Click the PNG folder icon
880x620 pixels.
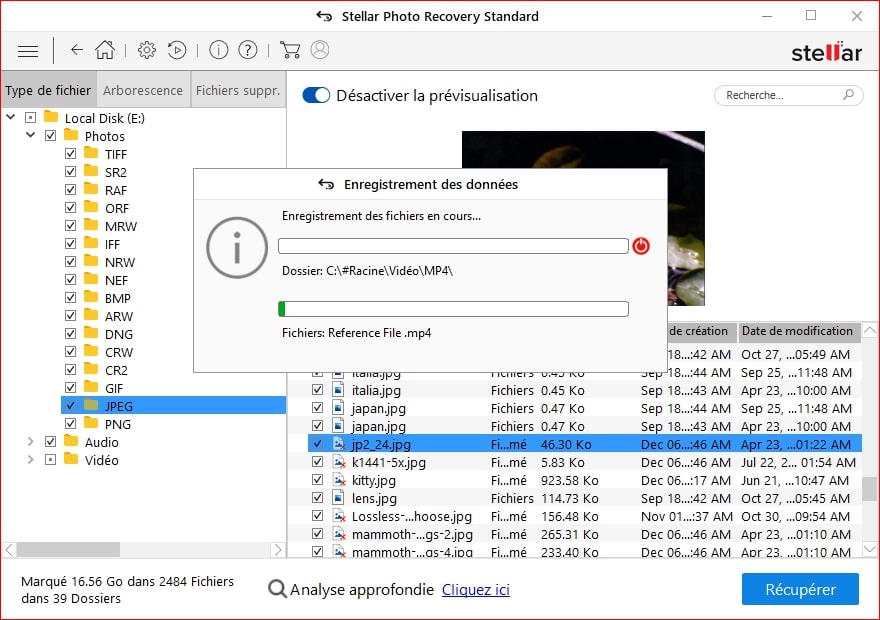[x=91, y=423]
